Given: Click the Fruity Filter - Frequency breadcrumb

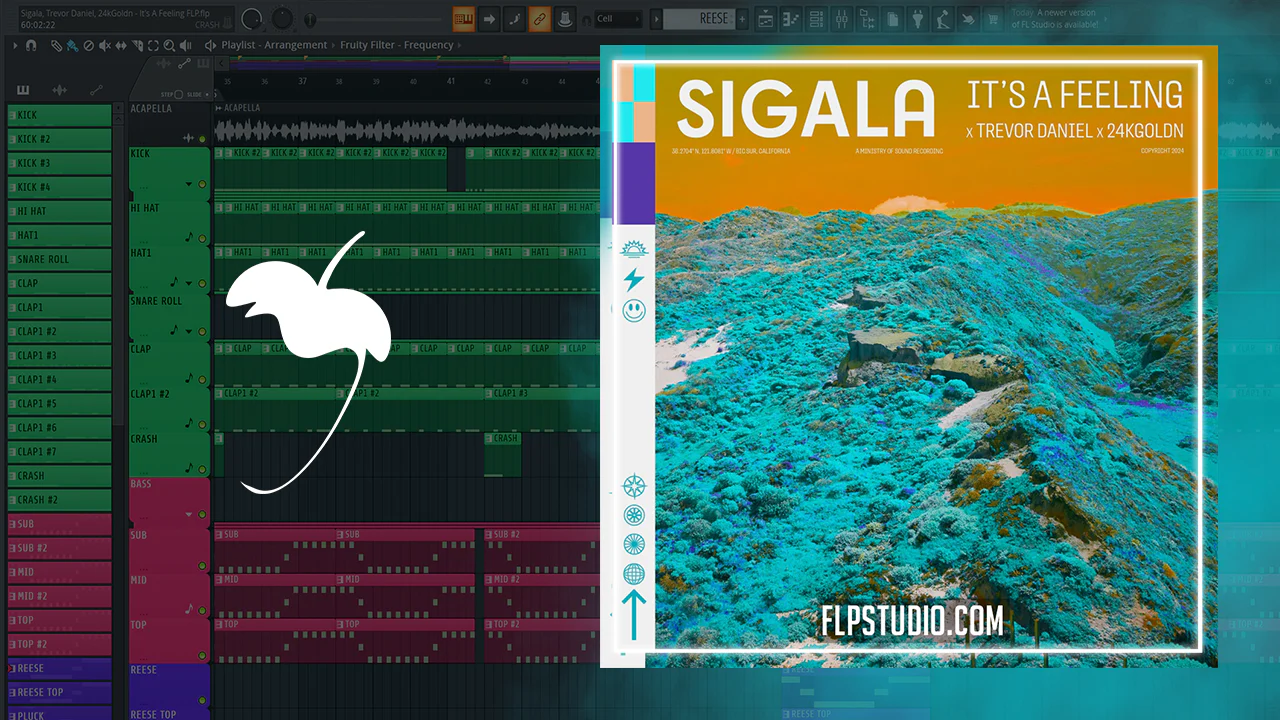Looking at the screenshot, I should coord(395,45).
